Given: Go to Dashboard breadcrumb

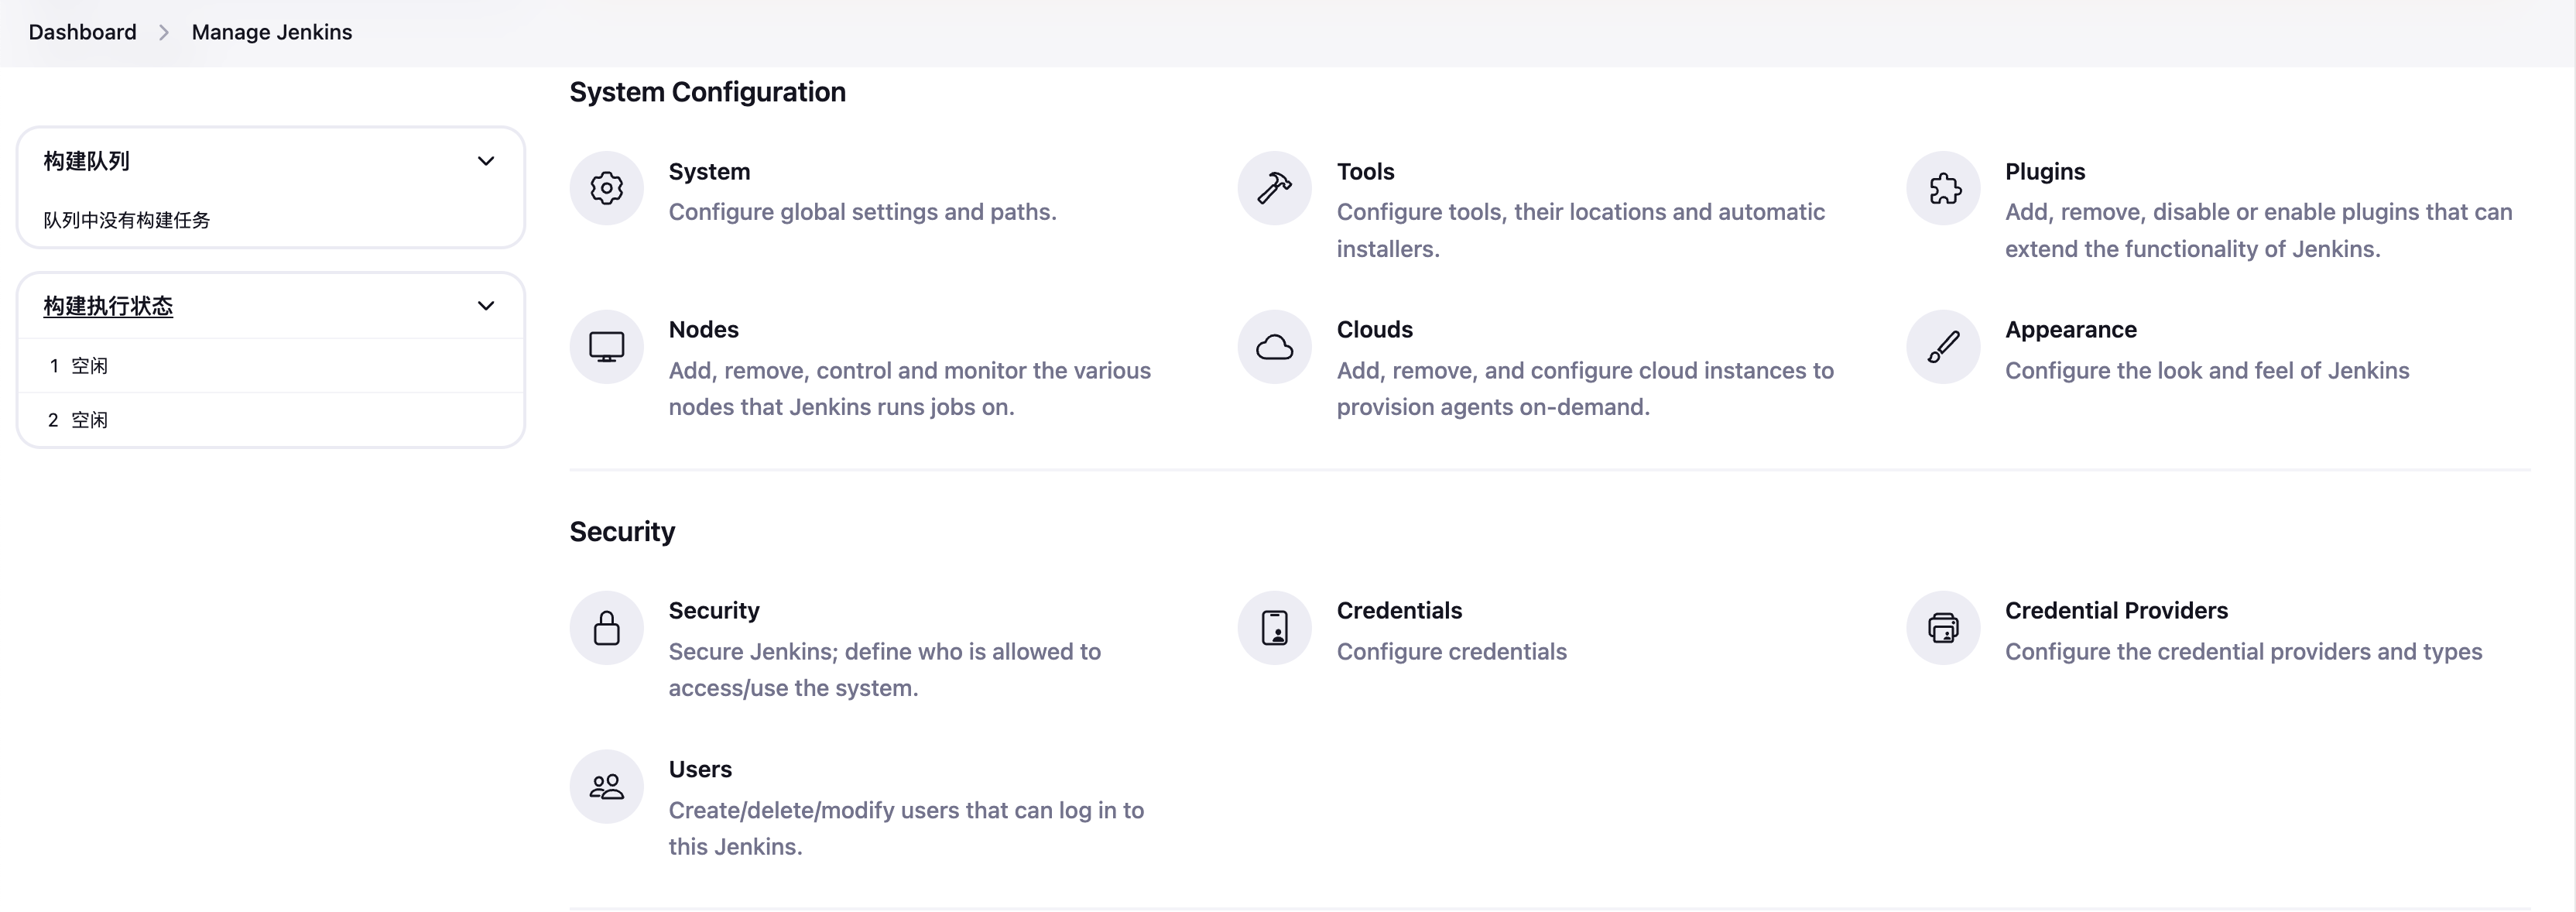Looking at the screenshot, I should [x=82, y=32].
